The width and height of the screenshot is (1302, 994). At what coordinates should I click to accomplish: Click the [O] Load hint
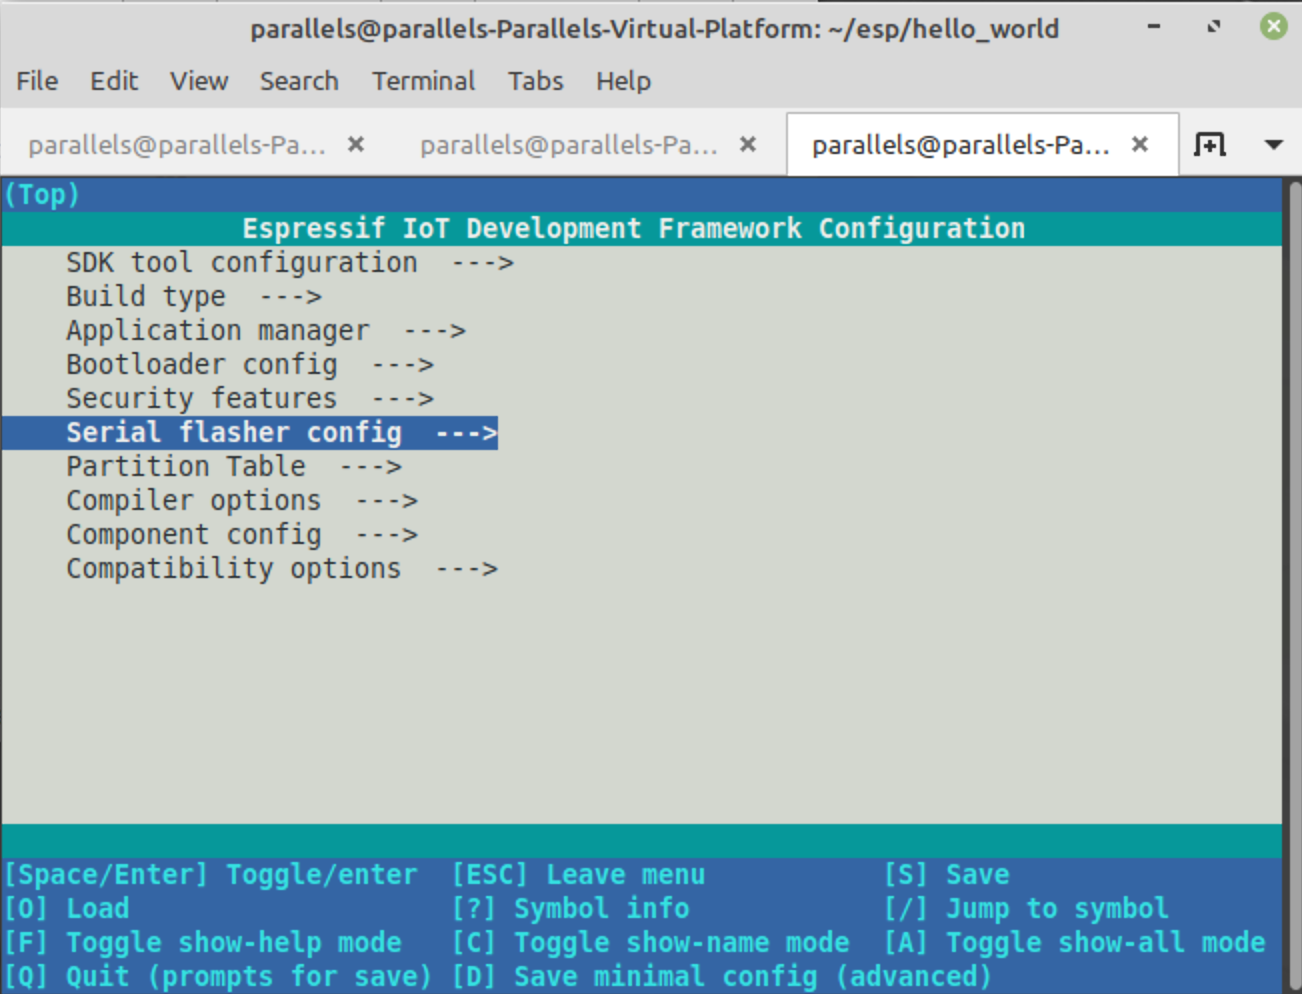click(66, 909)
